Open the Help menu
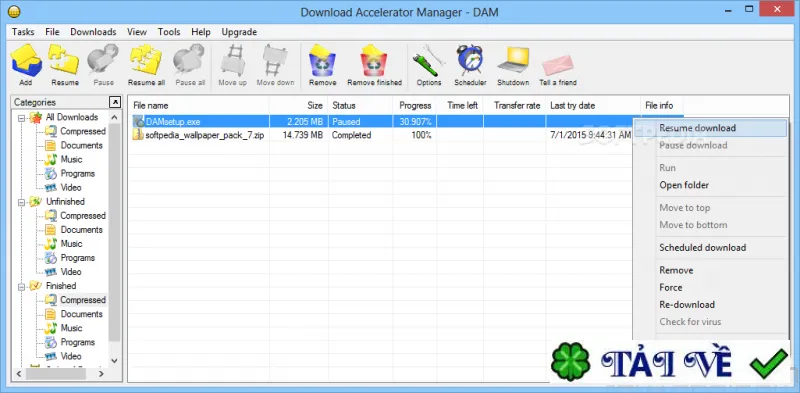This screenshot has height=393, width=800. coord(201,32)
